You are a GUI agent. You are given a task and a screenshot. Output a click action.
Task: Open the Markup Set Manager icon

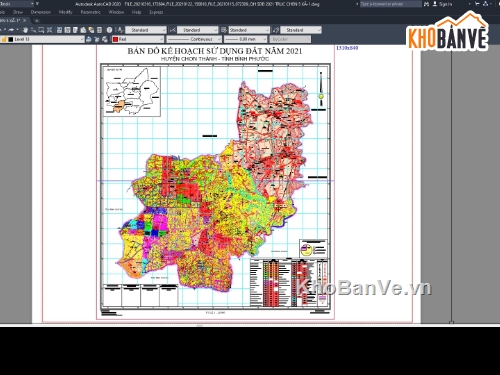[x=91, y=30]
